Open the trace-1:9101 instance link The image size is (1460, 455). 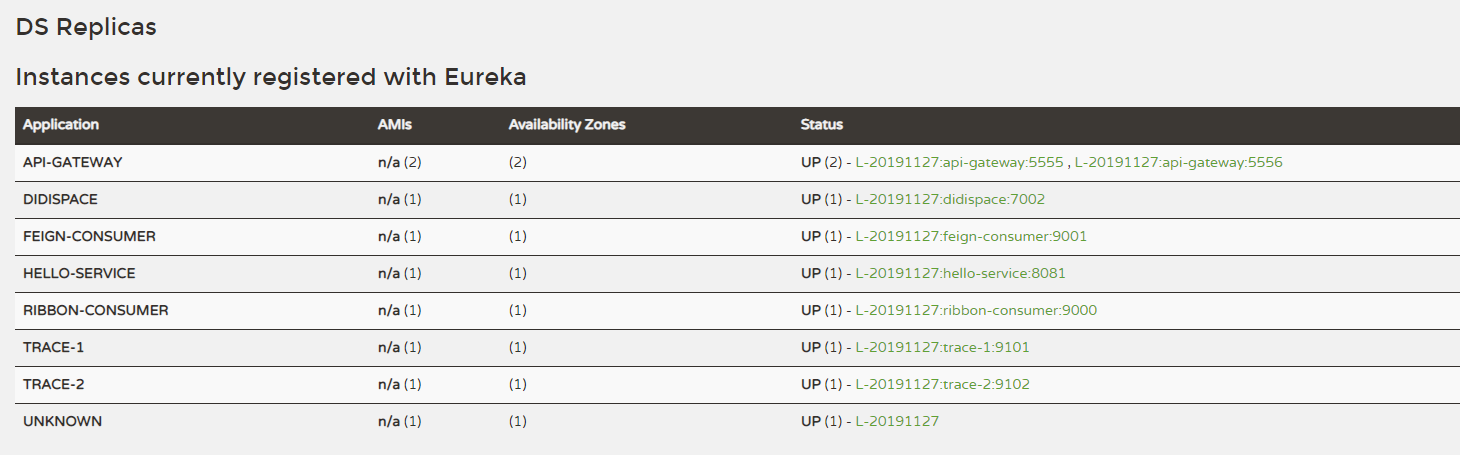942,347
